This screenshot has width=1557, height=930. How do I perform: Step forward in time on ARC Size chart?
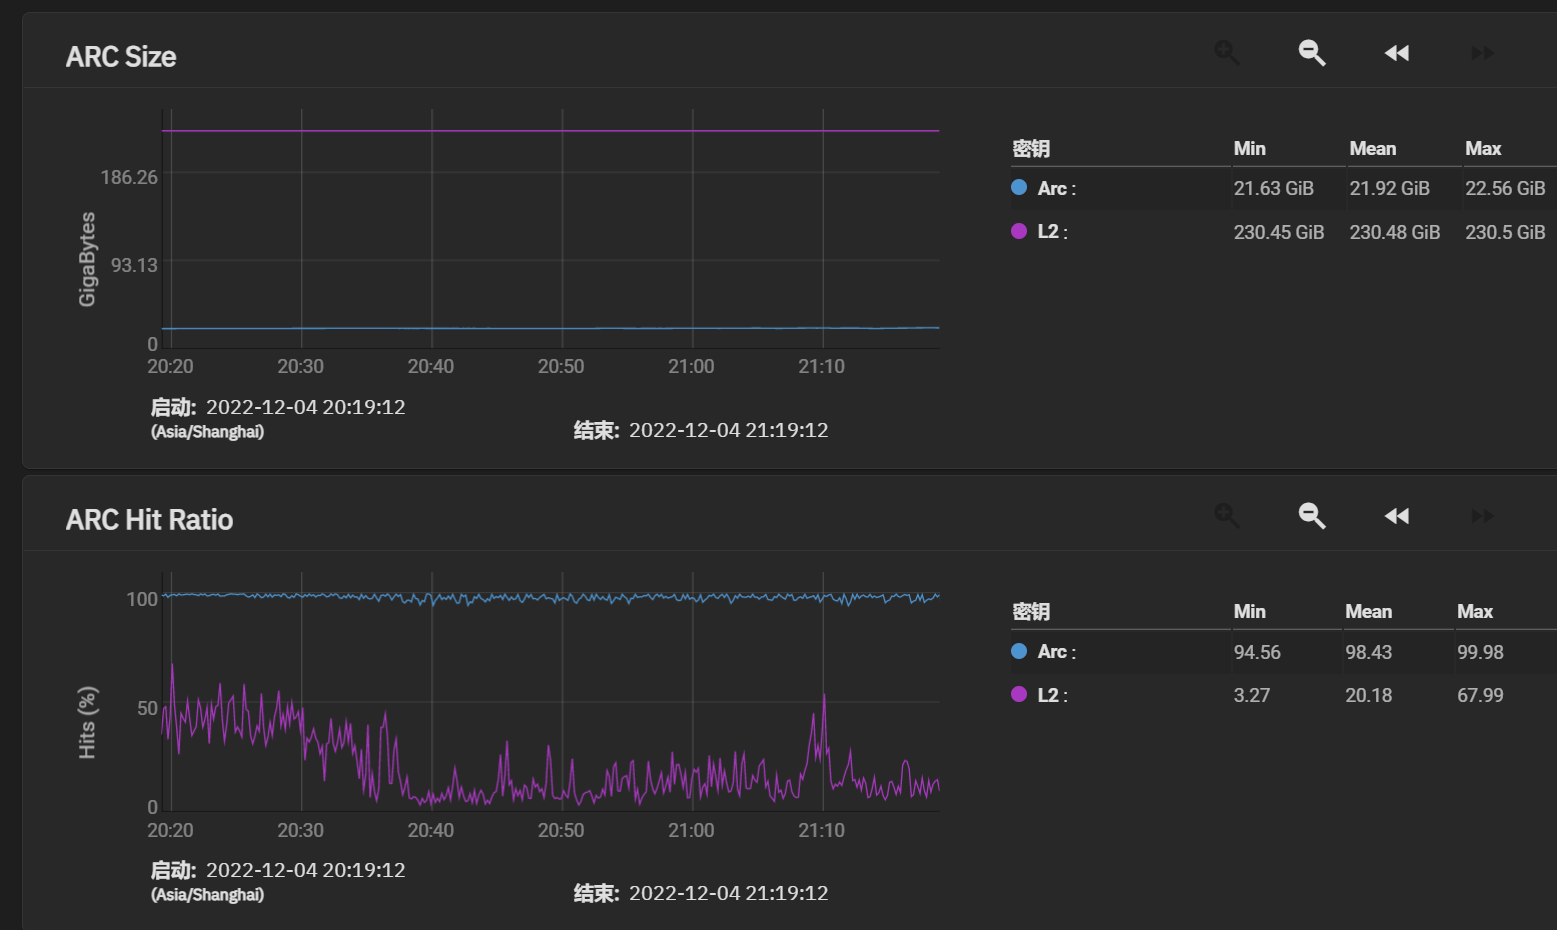tap(1482, 53)
